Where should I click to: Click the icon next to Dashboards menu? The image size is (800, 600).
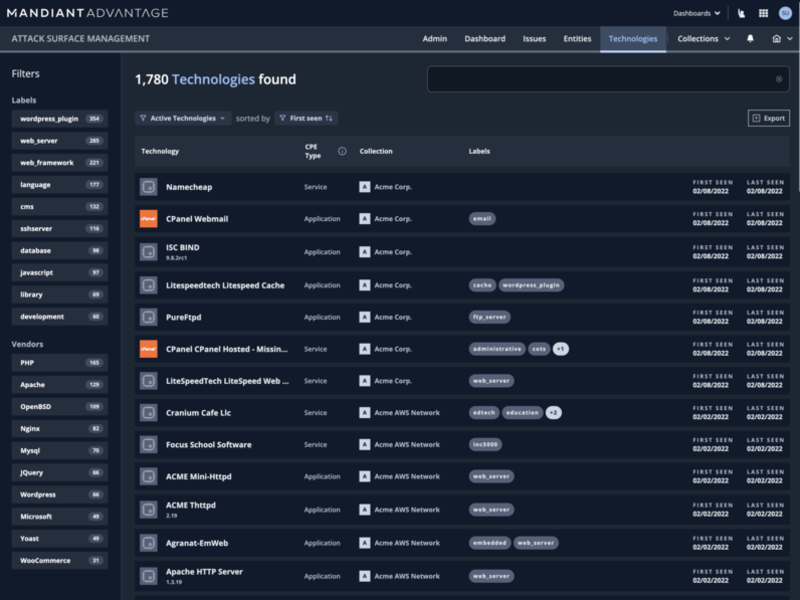[x=741, y=13]
